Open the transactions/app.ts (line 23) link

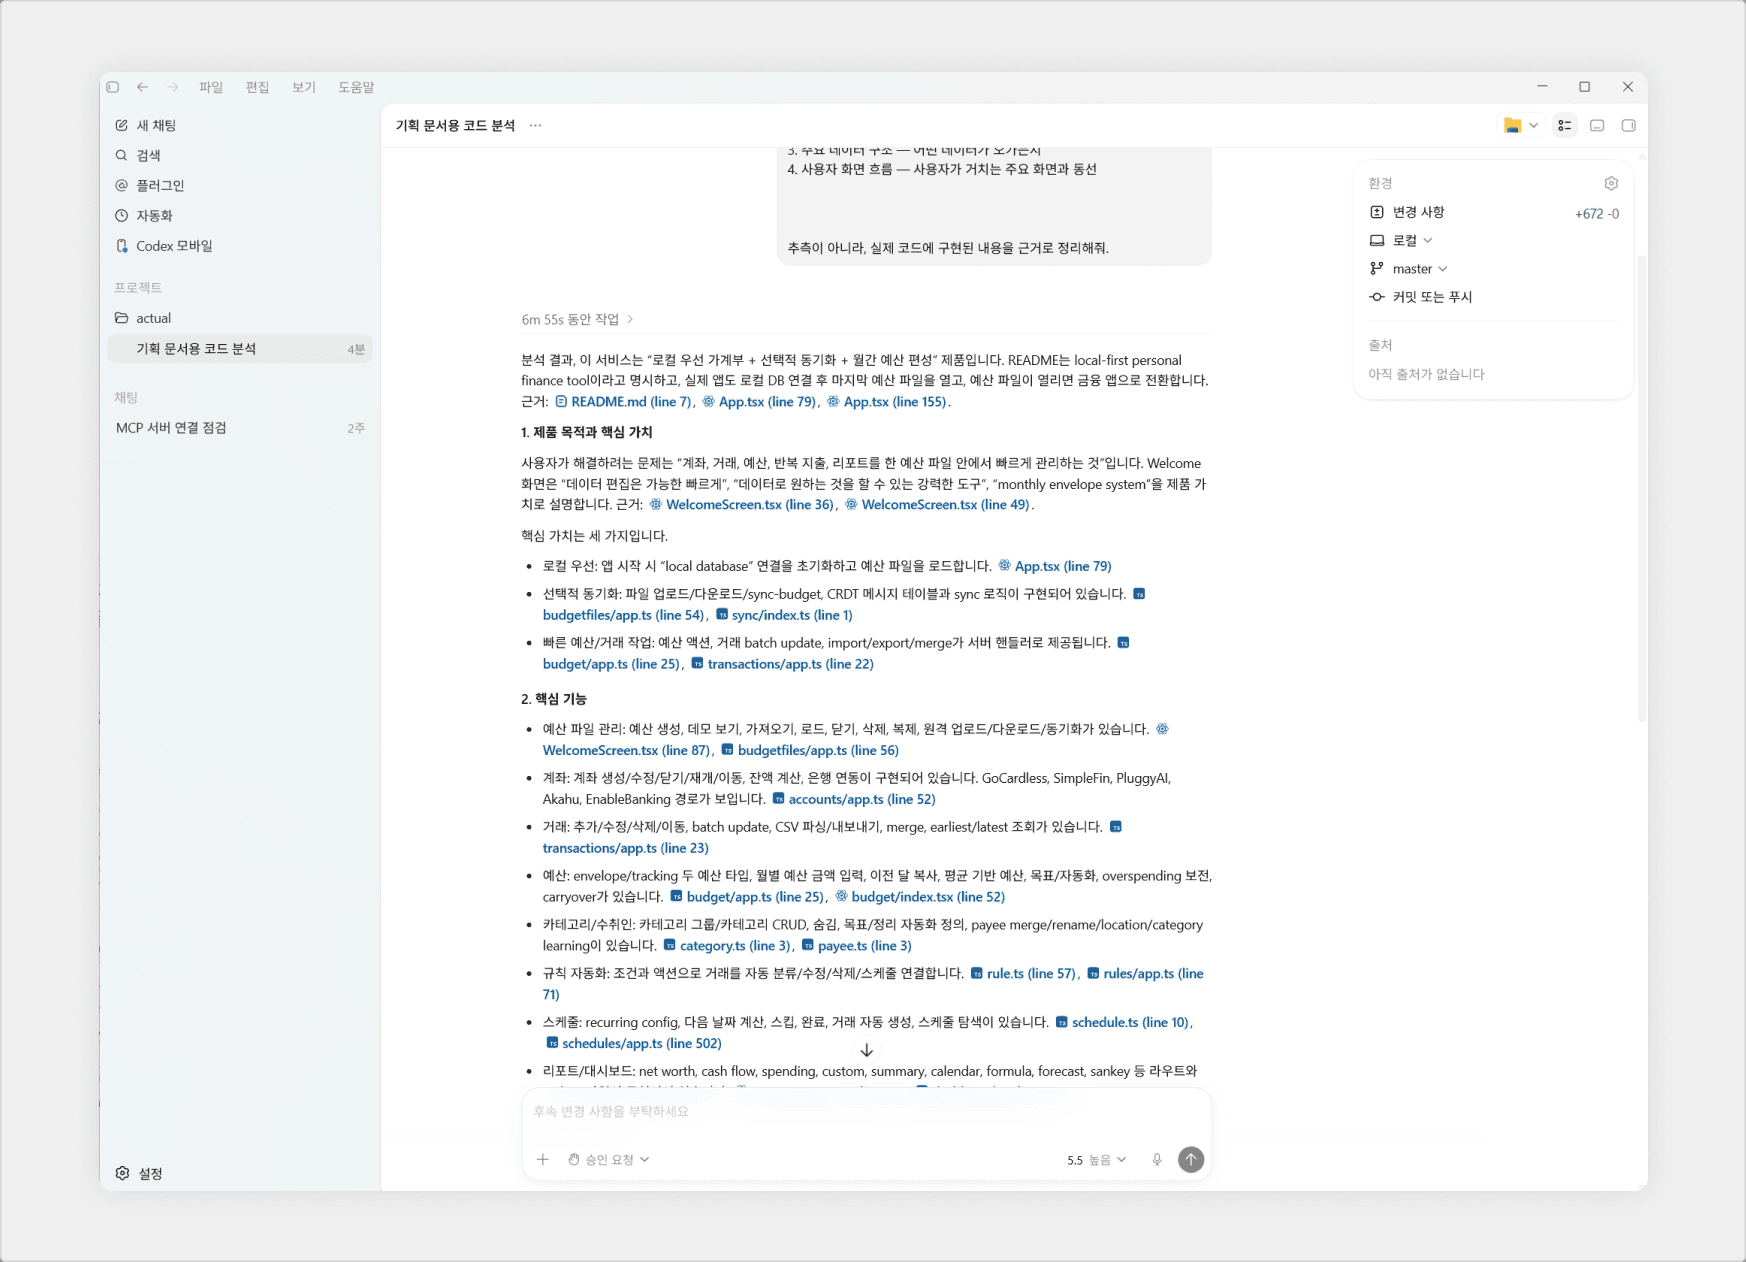coord(625,848)
